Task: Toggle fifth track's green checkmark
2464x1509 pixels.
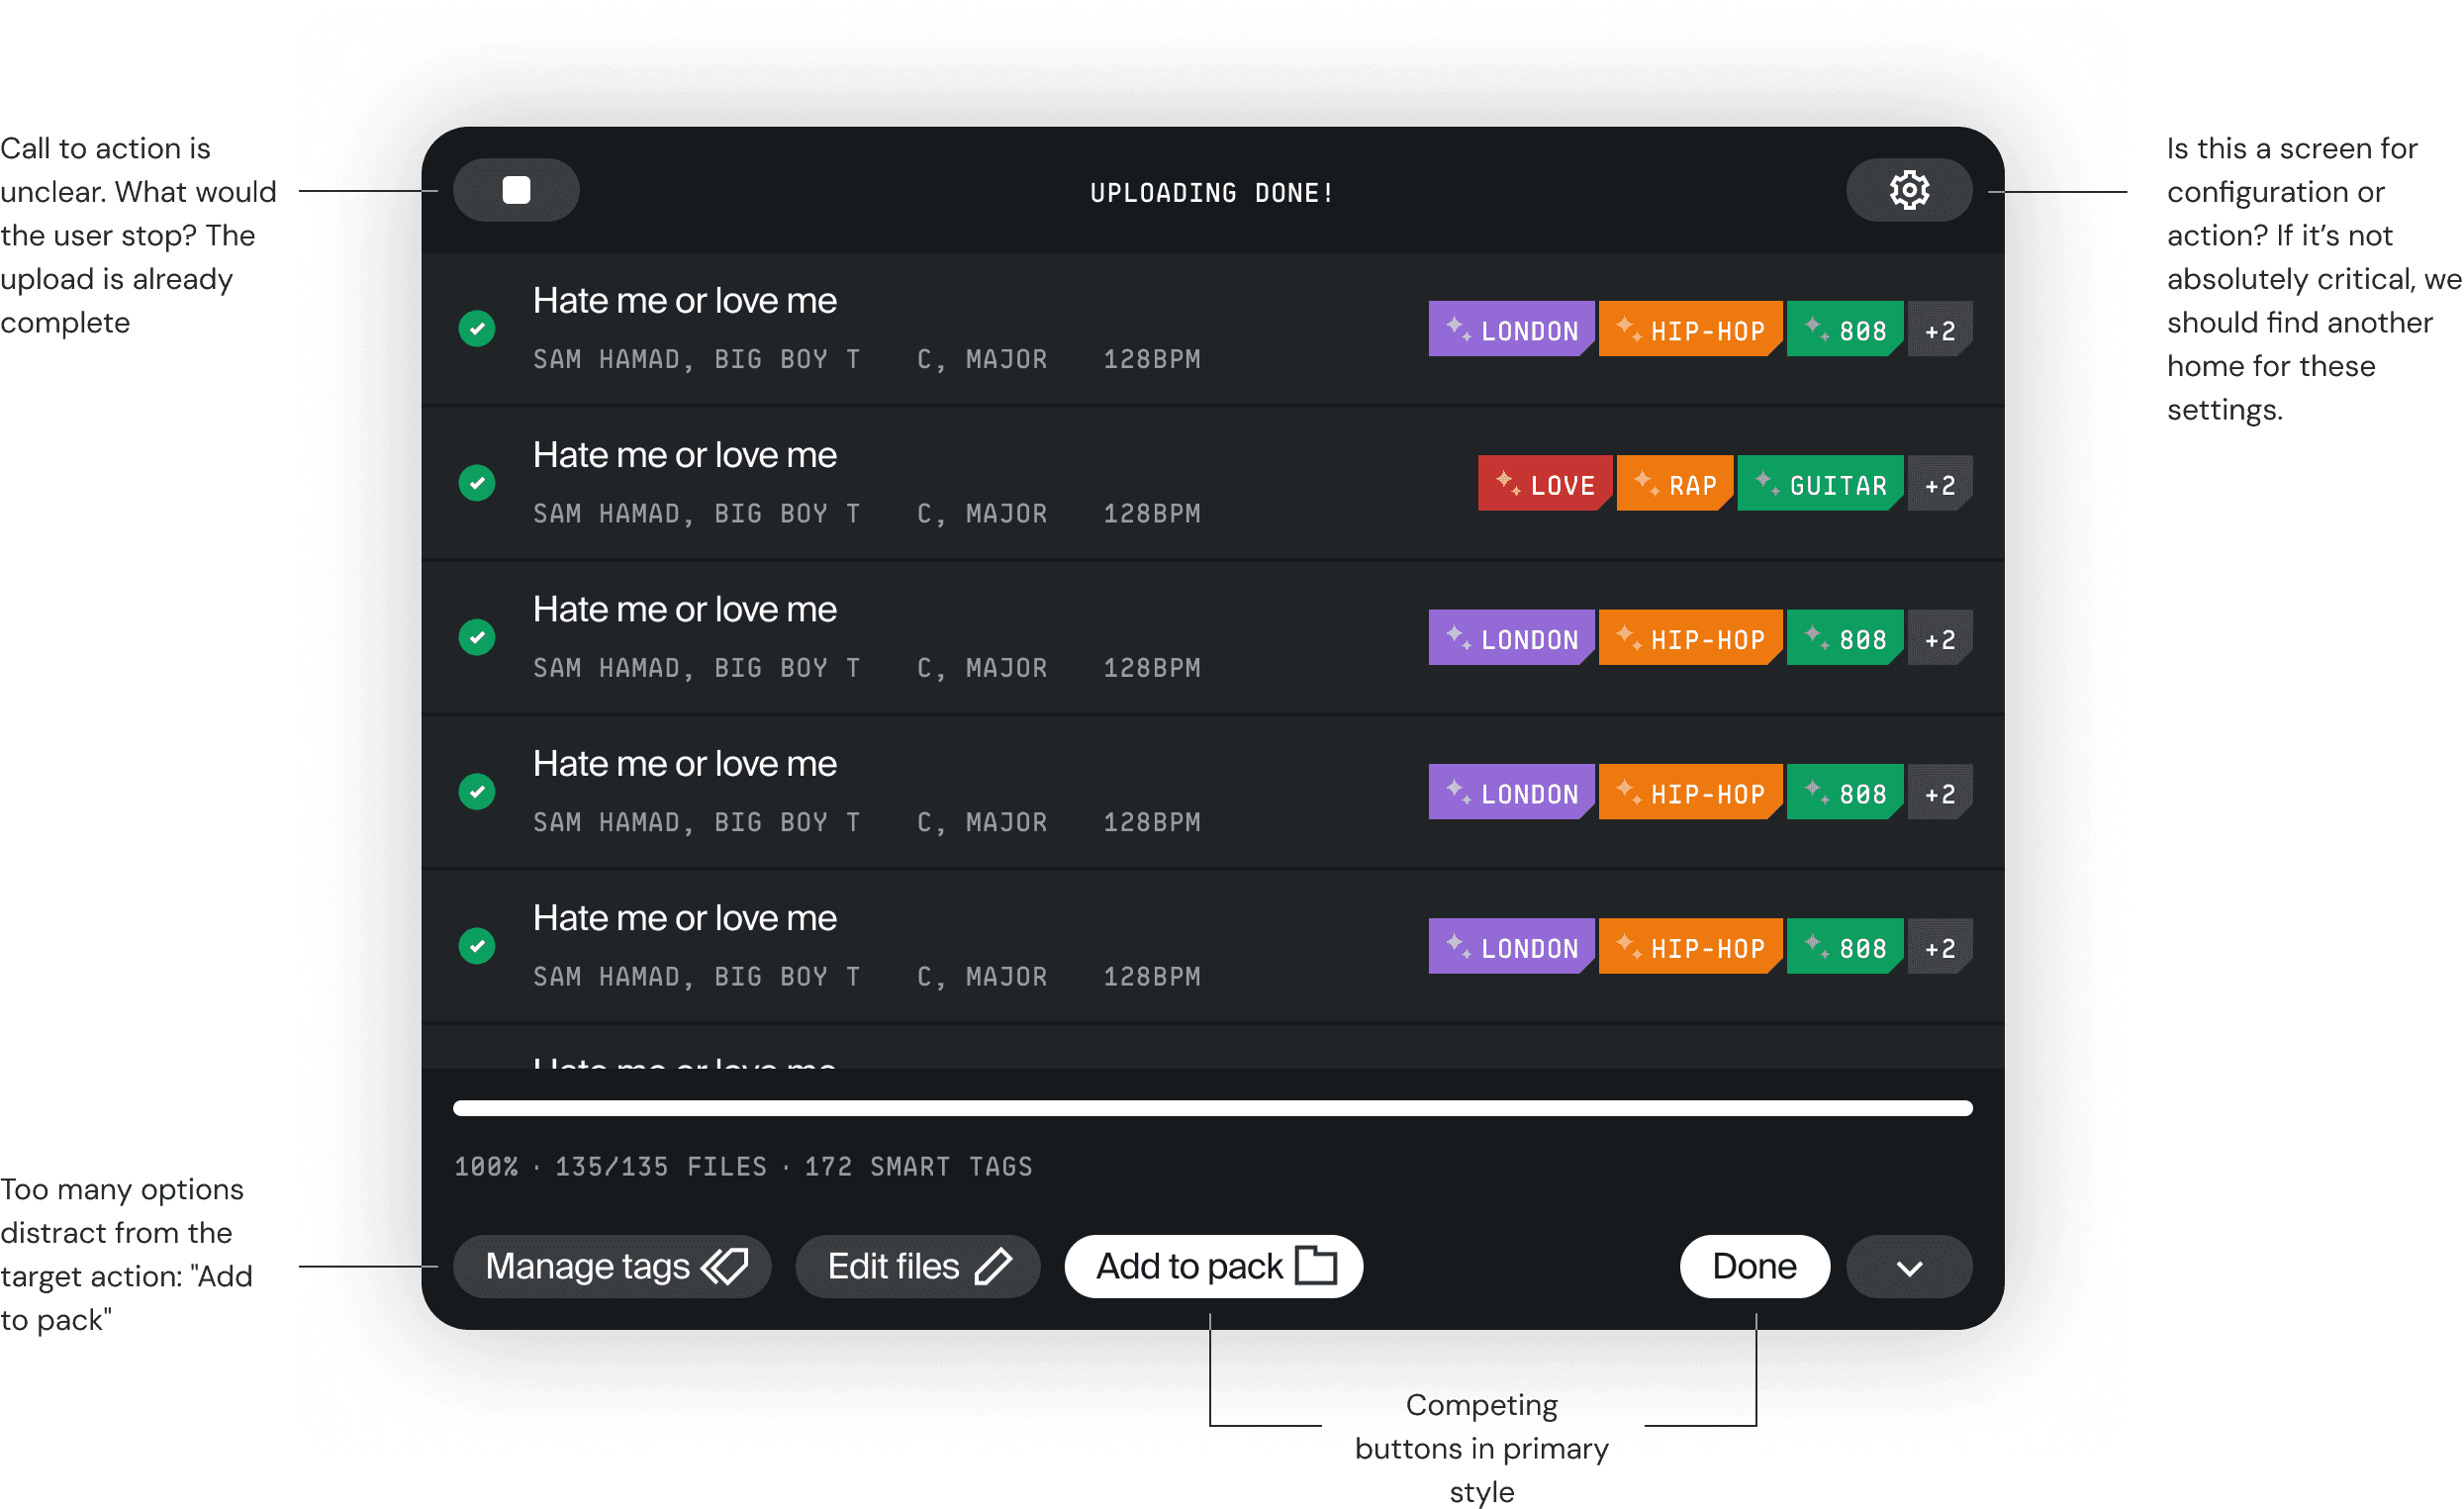Action: (477, 945)
